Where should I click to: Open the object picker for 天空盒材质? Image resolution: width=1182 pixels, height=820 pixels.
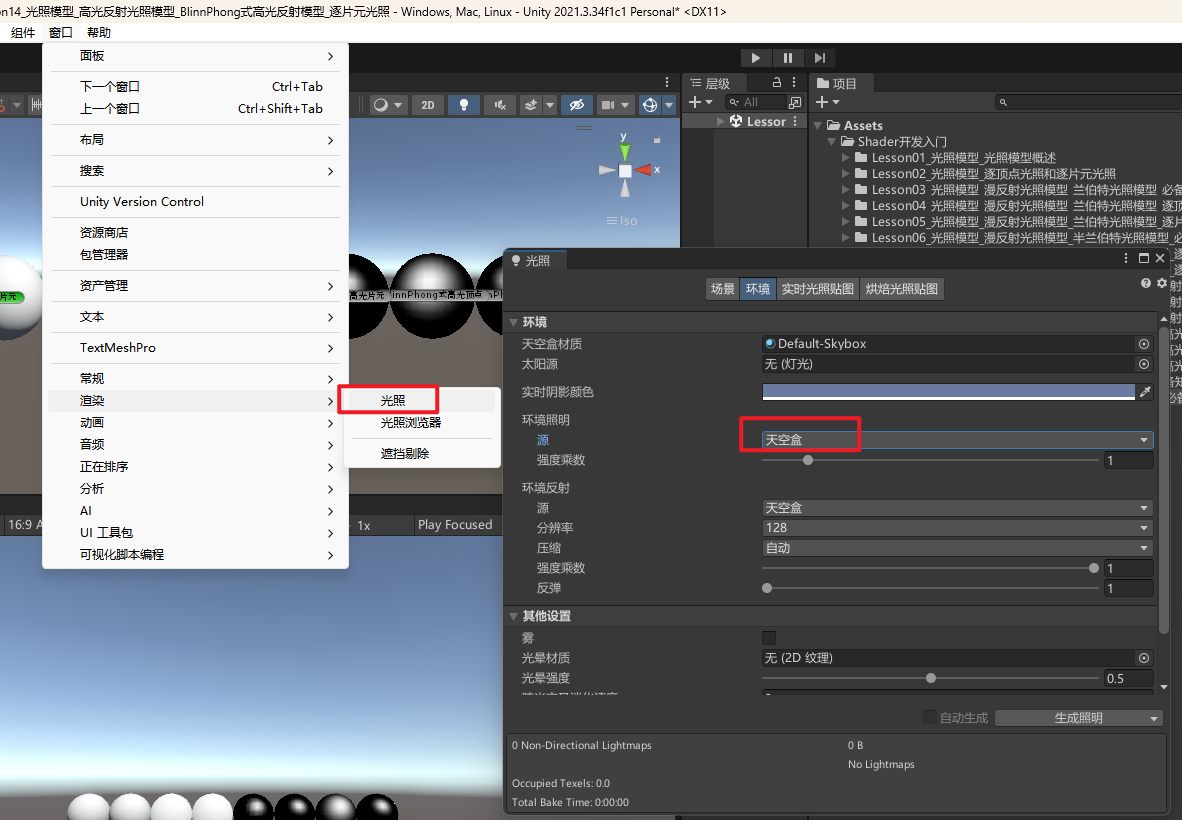1144,344
